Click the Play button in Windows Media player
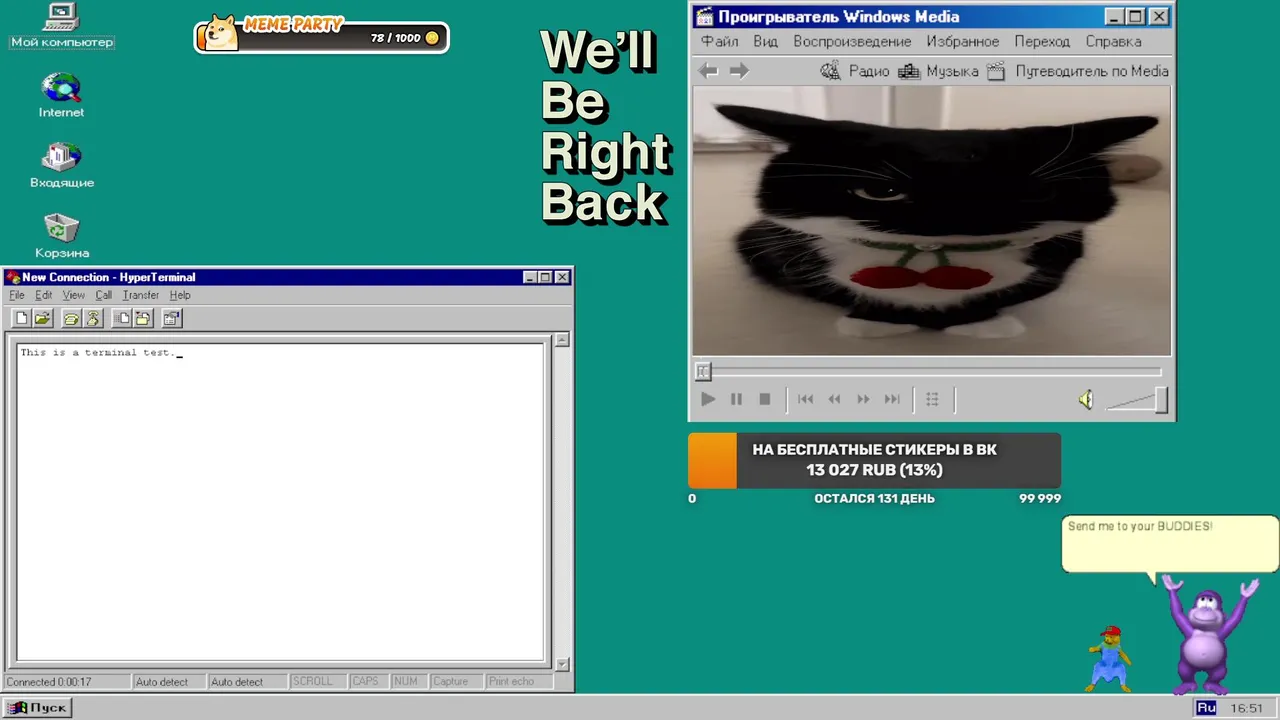This screenshot has width=1280, height=720. (708, 399)
